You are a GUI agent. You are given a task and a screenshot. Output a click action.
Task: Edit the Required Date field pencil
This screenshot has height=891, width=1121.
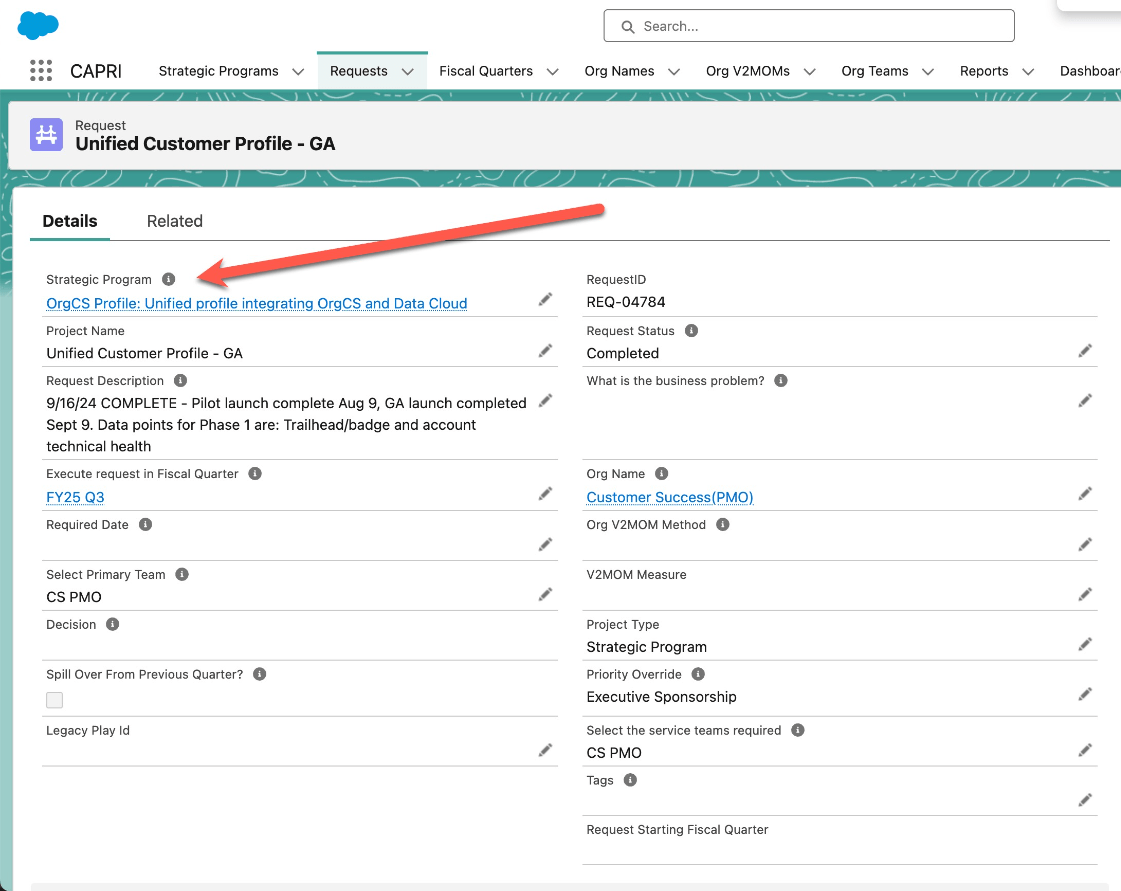545,545
